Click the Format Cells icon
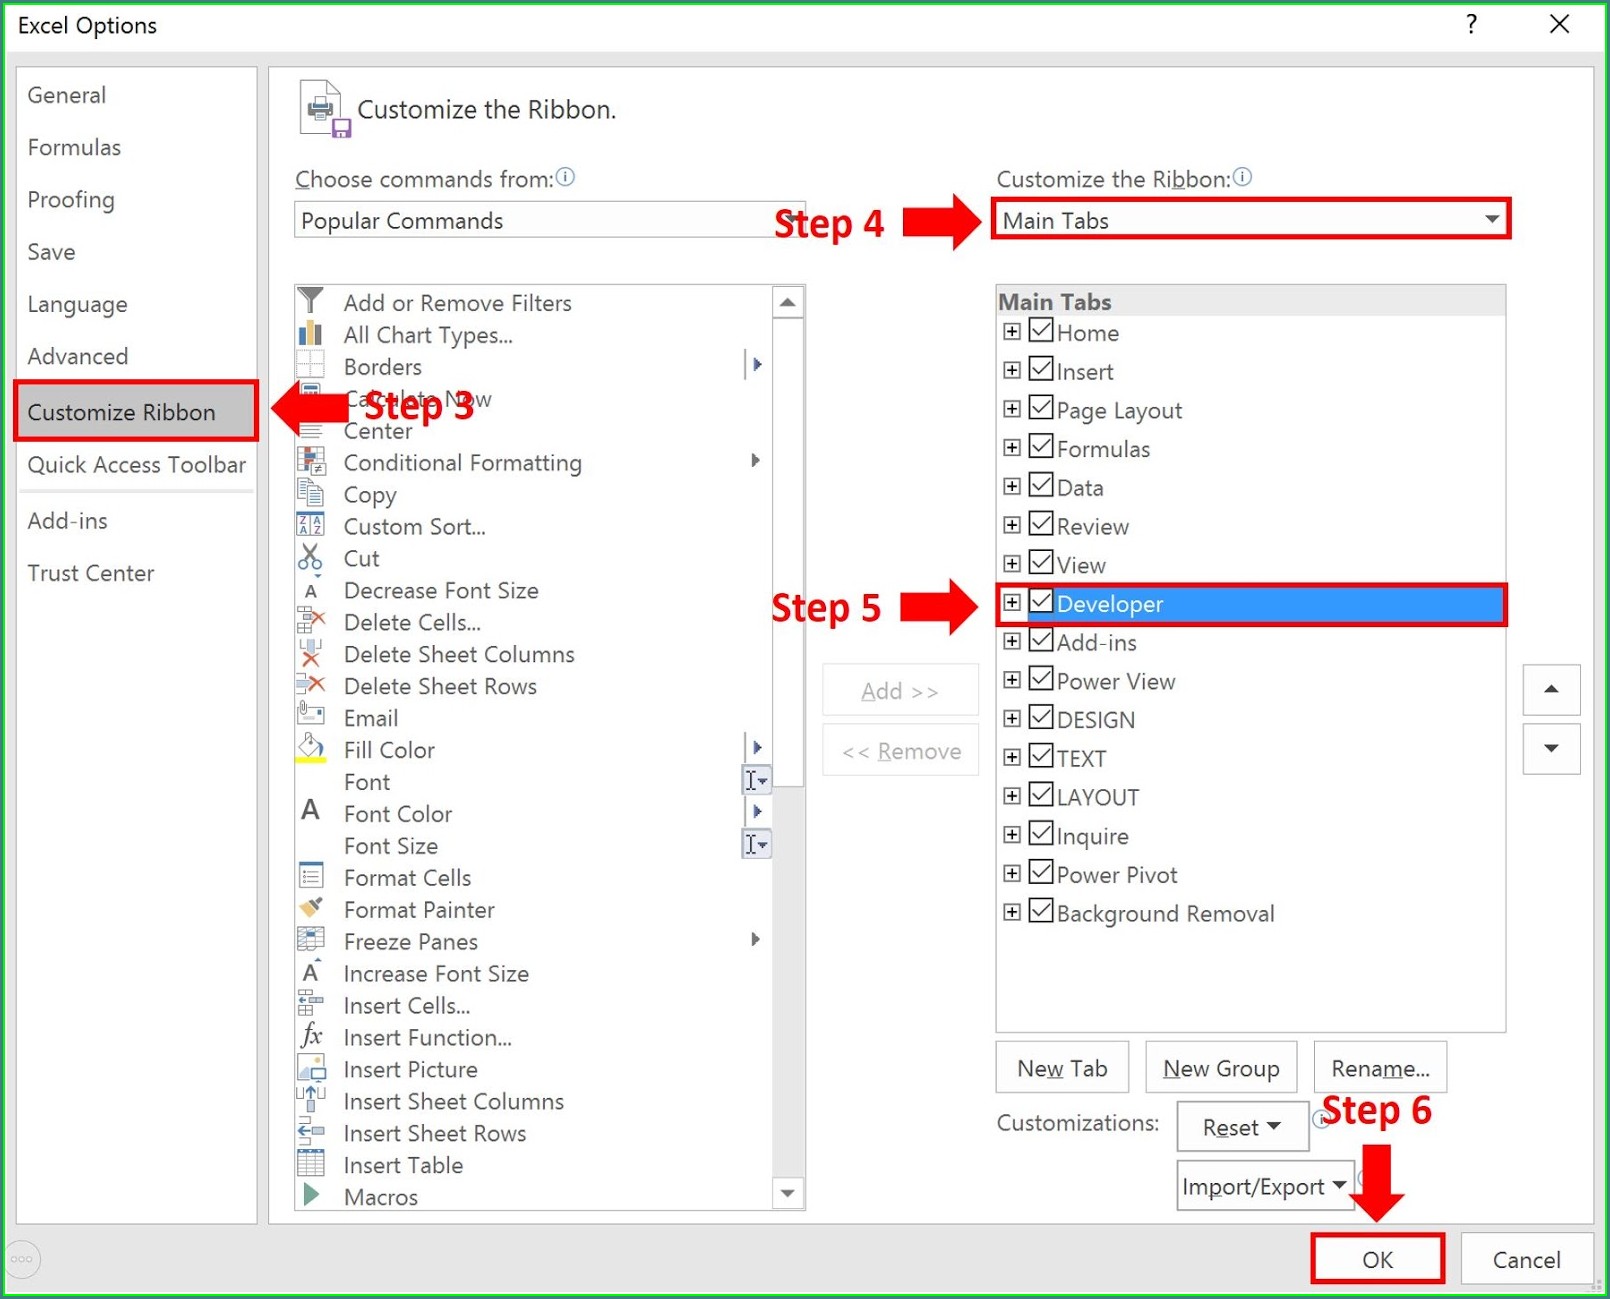The height and width of the screenshot is (1299, 1610). click(311, 876)
